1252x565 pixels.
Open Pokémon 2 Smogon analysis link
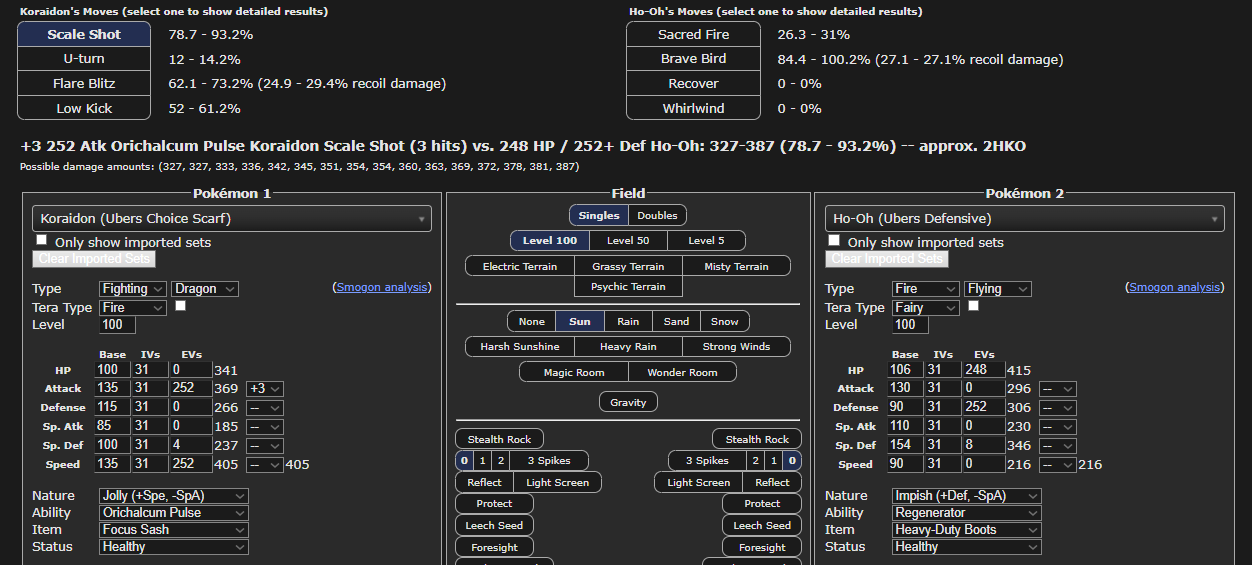click(x=1175, y=287)
